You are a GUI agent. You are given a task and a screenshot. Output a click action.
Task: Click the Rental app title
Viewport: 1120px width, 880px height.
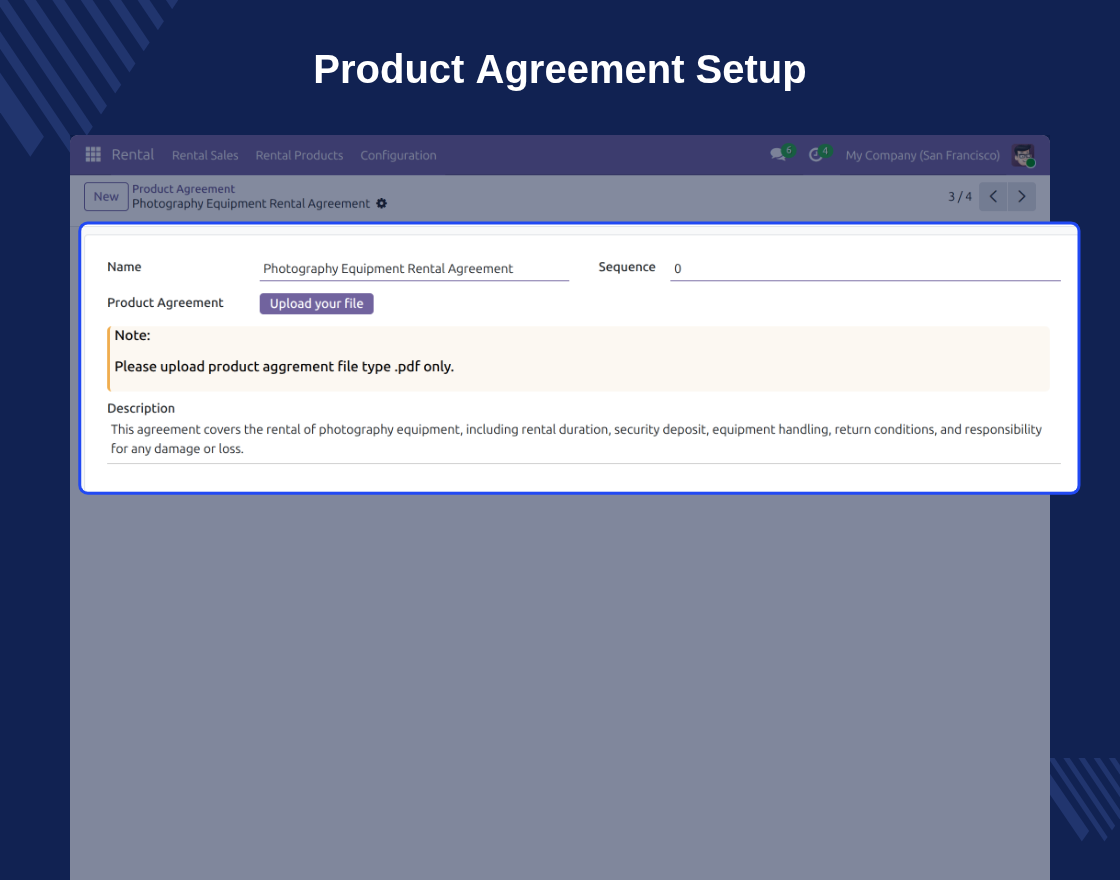click(133, 154)
